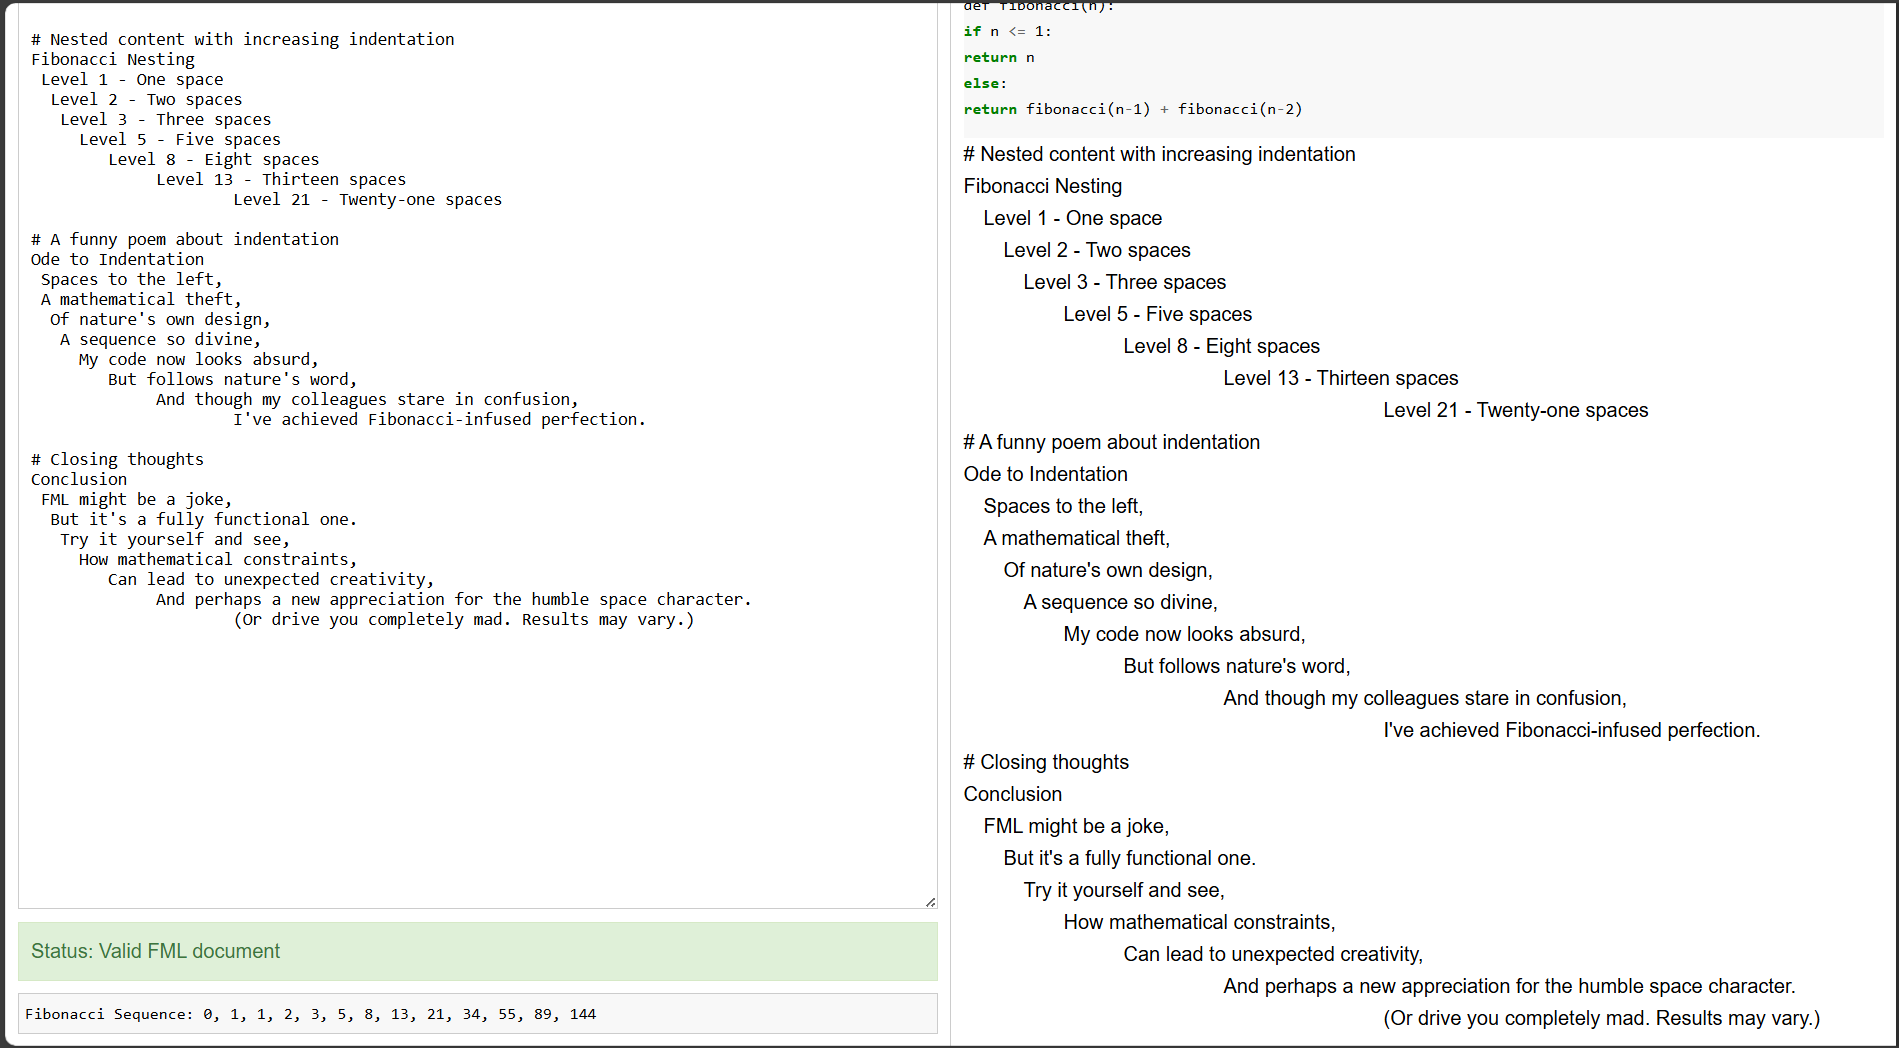
Task: Click preview line 'A mathematical theft,'
Action: (1077, 538)
